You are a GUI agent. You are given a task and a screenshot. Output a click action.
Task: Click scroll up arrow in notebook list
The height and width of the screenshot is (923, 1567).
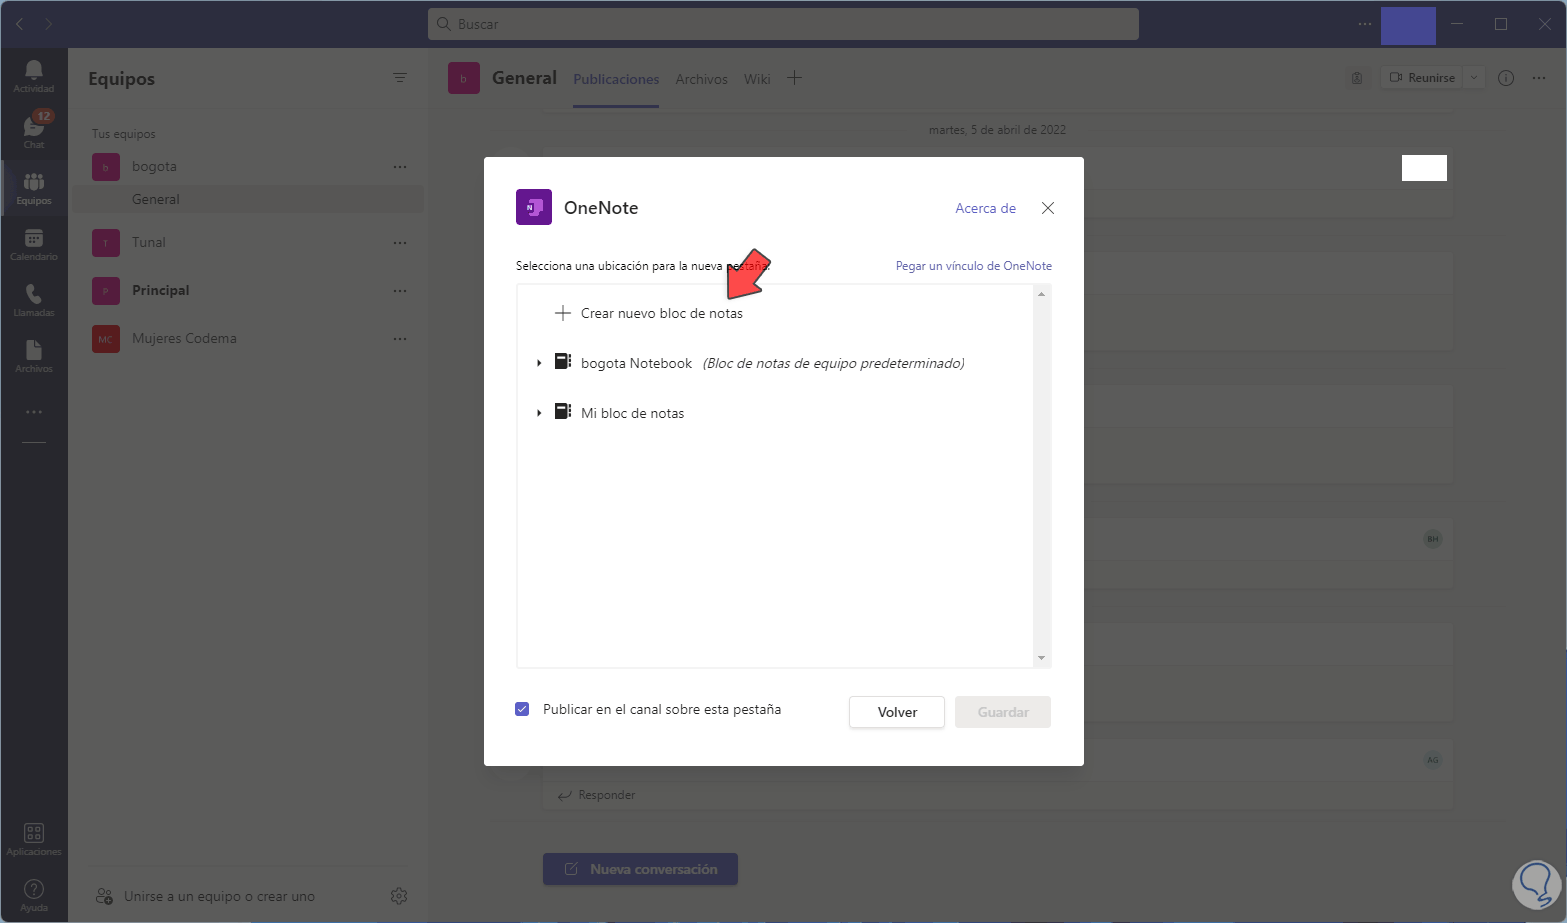[1042, 294]
